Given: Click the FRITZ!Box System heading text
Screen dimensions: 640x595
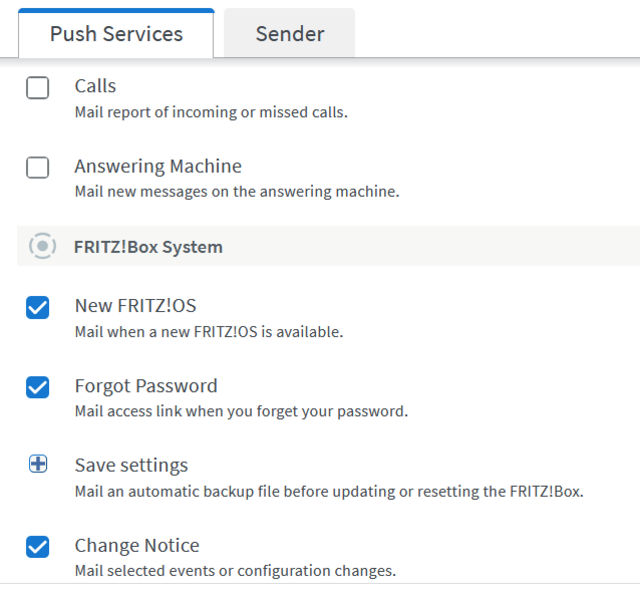Looking at the screenshot, I should point(148,246).
